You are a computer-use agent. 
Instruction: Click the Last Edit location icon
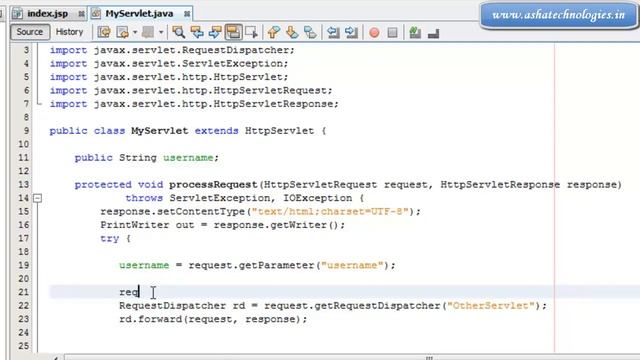pos(104,32)
